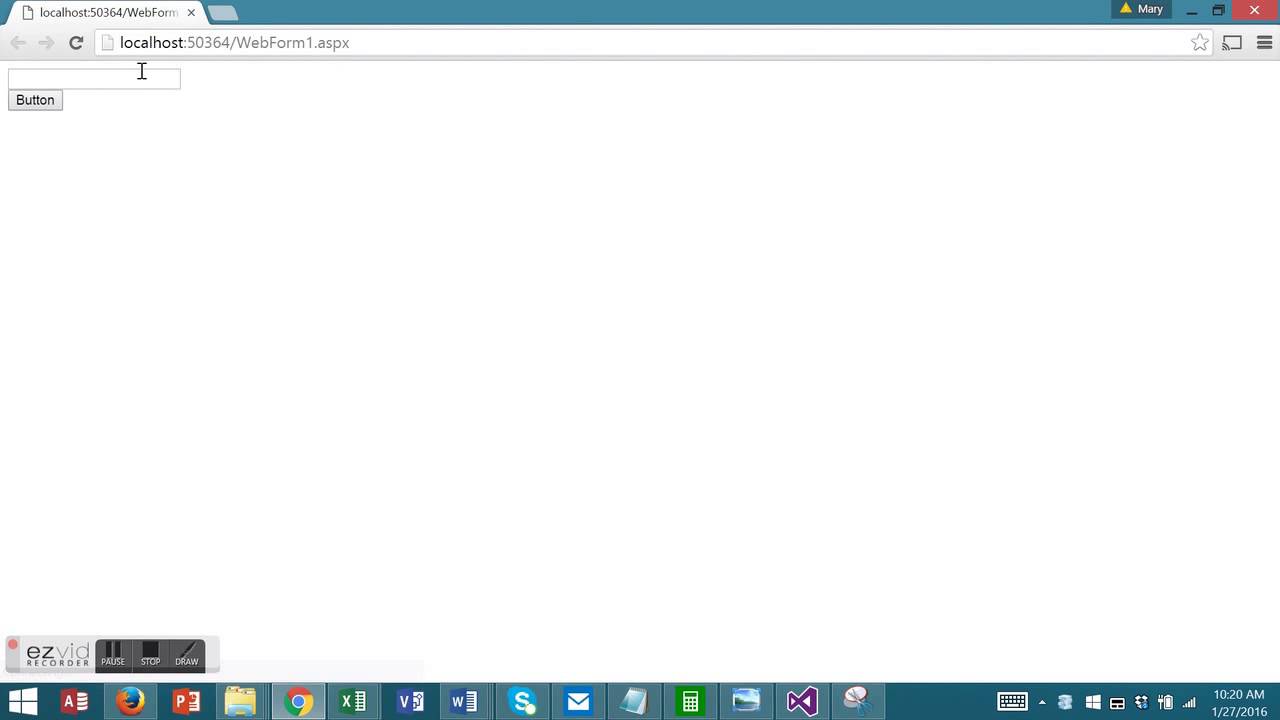
Task: Open the taskbar clock showing 10:20 AM
Action: click(1239, 703)
